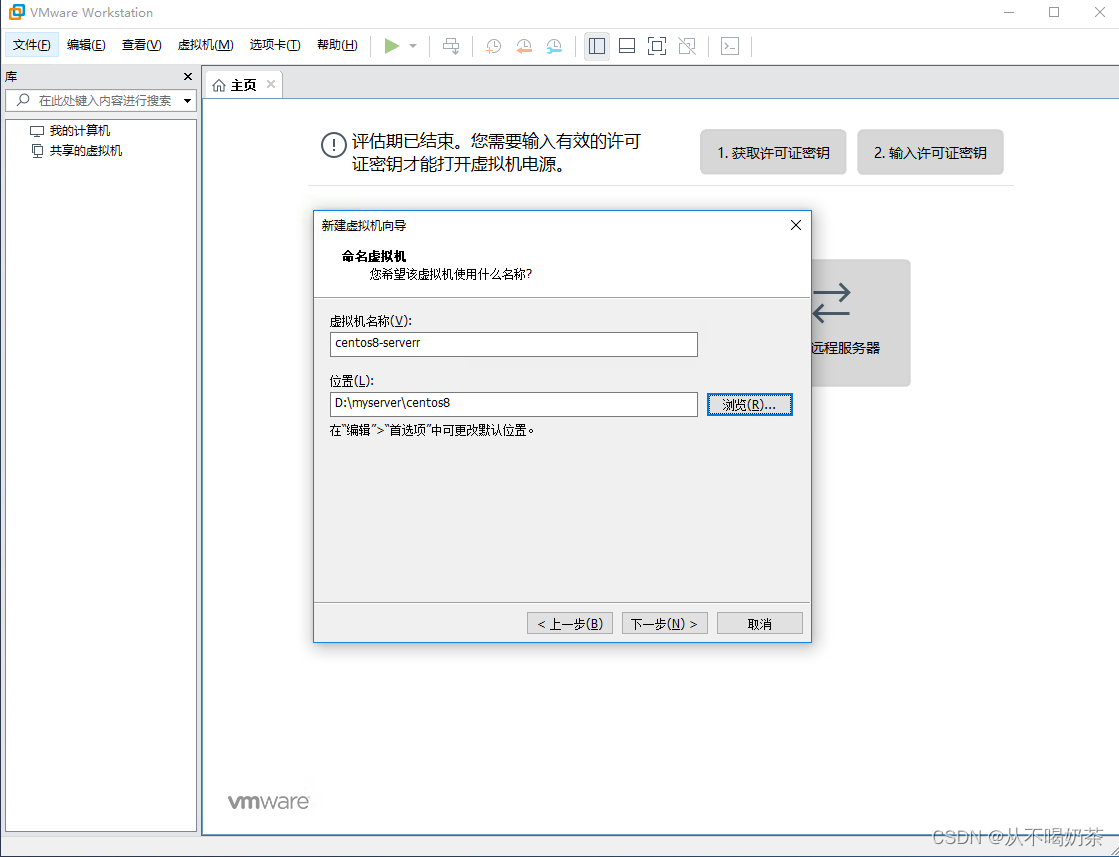Toggle the thumbnail bar view icon
The image size is (1119, 857).
(627, 46)
